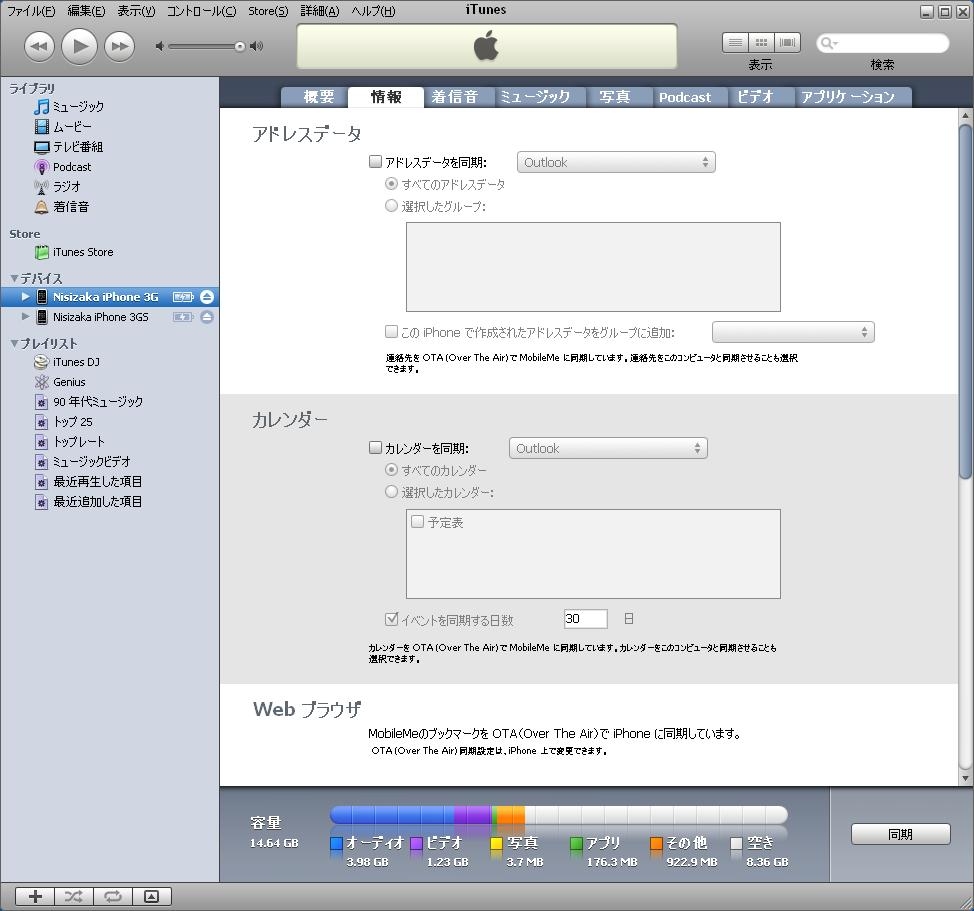Eject Nisizaka iPhone 3G
974x911 pixels.
click(x=207, y=297)
